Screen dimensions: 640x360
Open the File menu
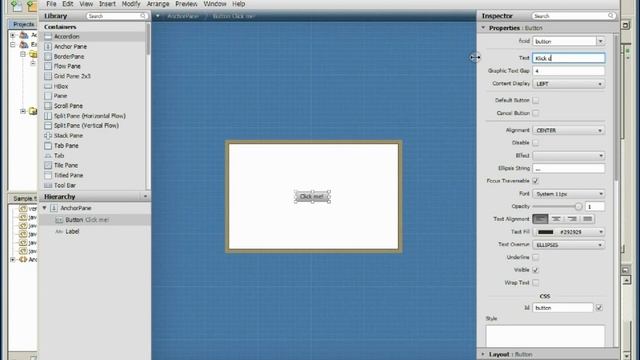51,4
